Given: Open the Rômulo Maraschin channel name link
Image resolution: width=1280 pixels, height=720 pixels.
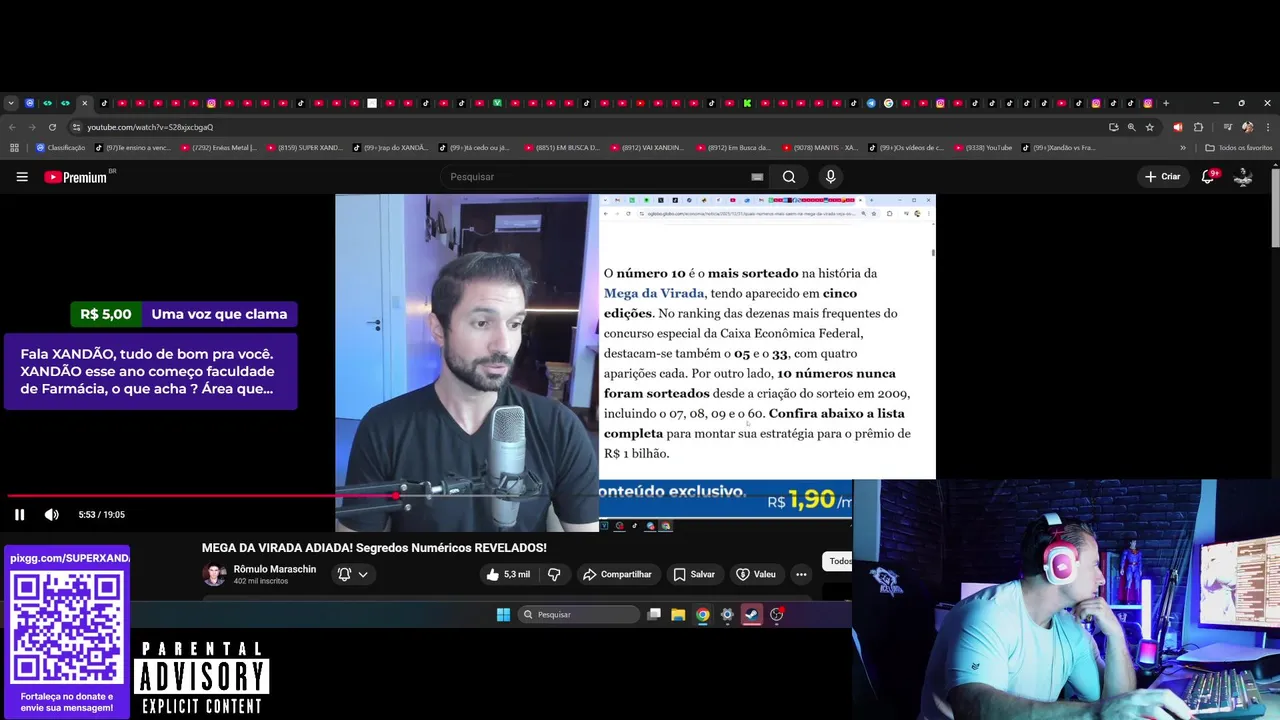Looking at the screenshot, I should [275, 569].
